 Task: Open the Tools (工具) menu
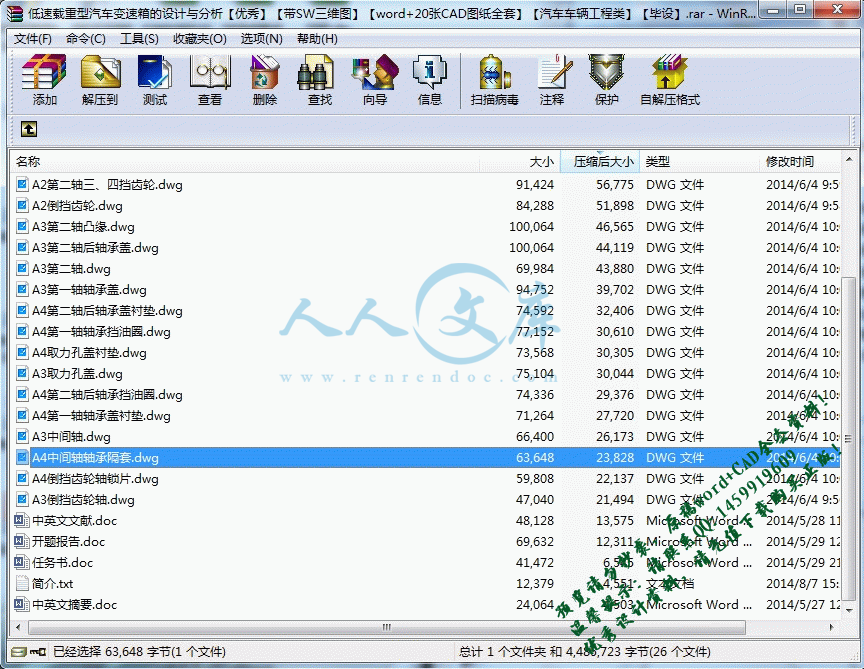[x=139, y=39]
